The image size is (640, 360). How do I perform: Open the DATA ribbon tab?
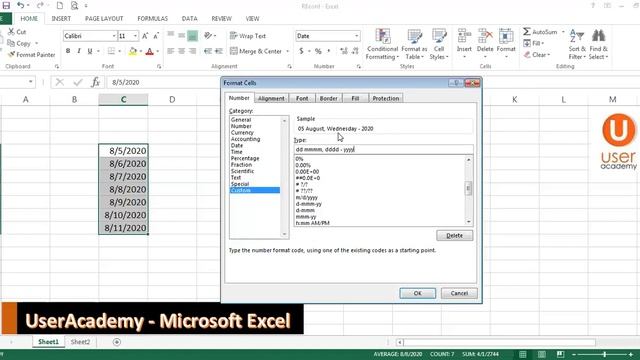(189, 19)
